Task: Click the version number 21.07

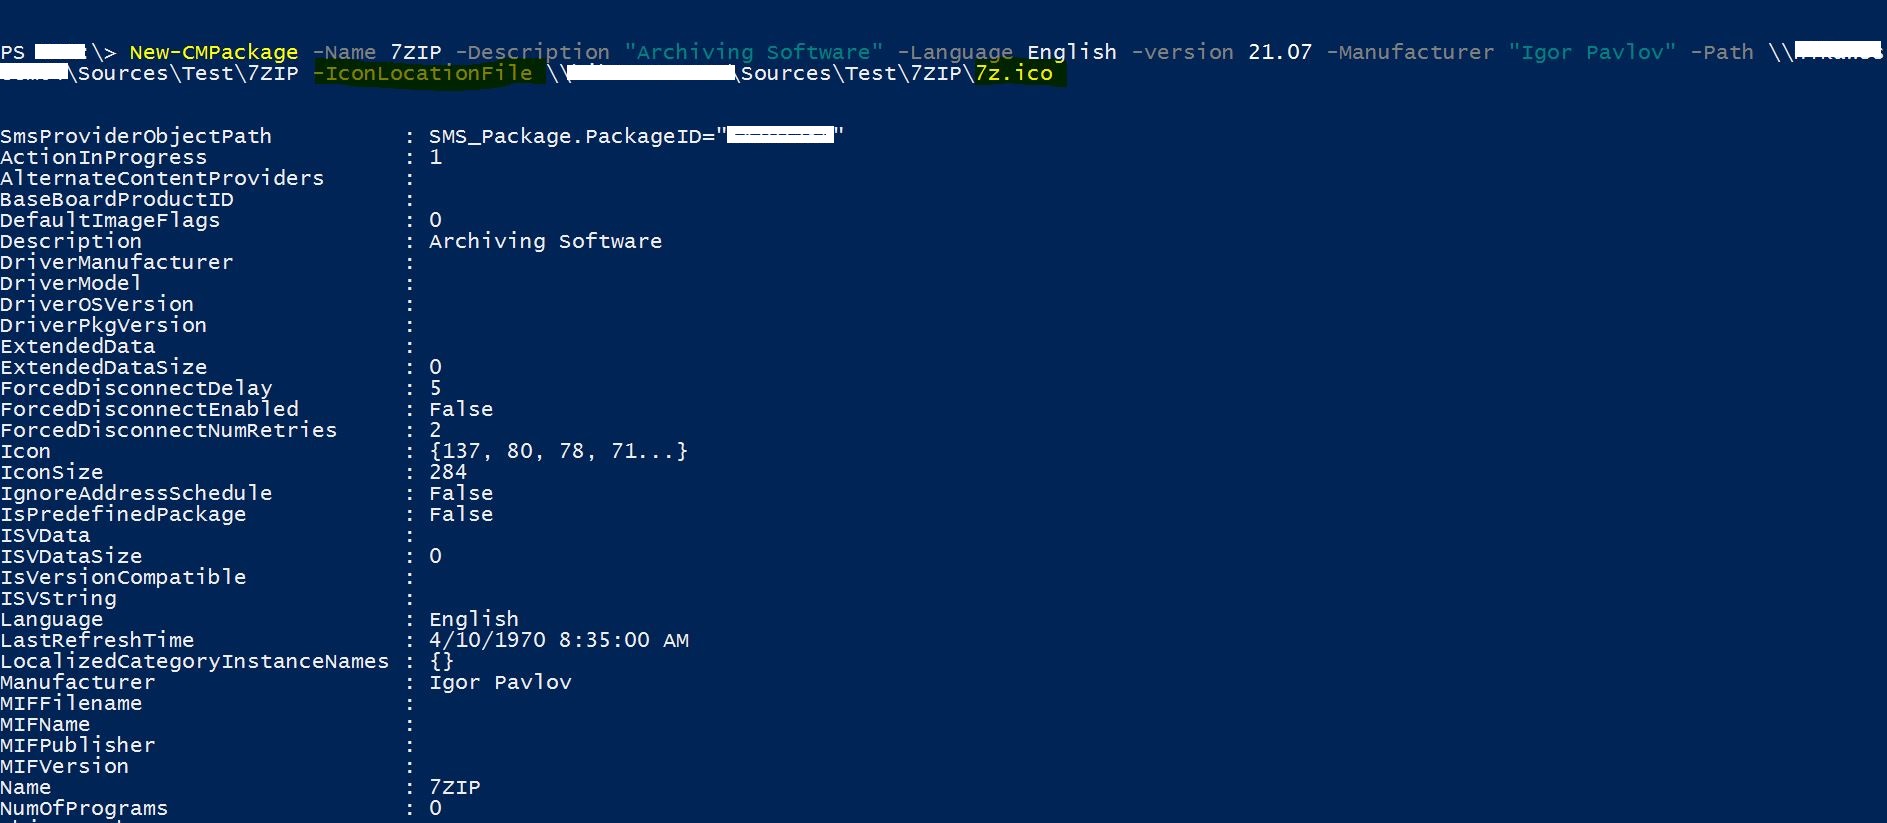Action: pyautogui.click(x=1280, y=52)
